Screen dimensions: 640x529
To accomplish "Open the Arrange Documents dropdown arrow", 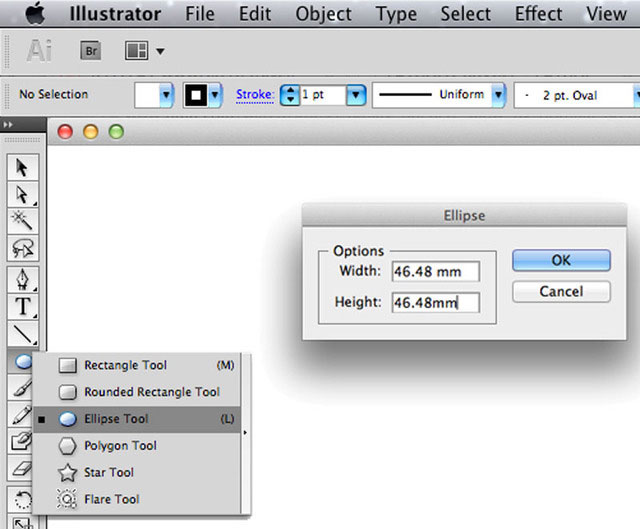I will (x=160, y=51).
